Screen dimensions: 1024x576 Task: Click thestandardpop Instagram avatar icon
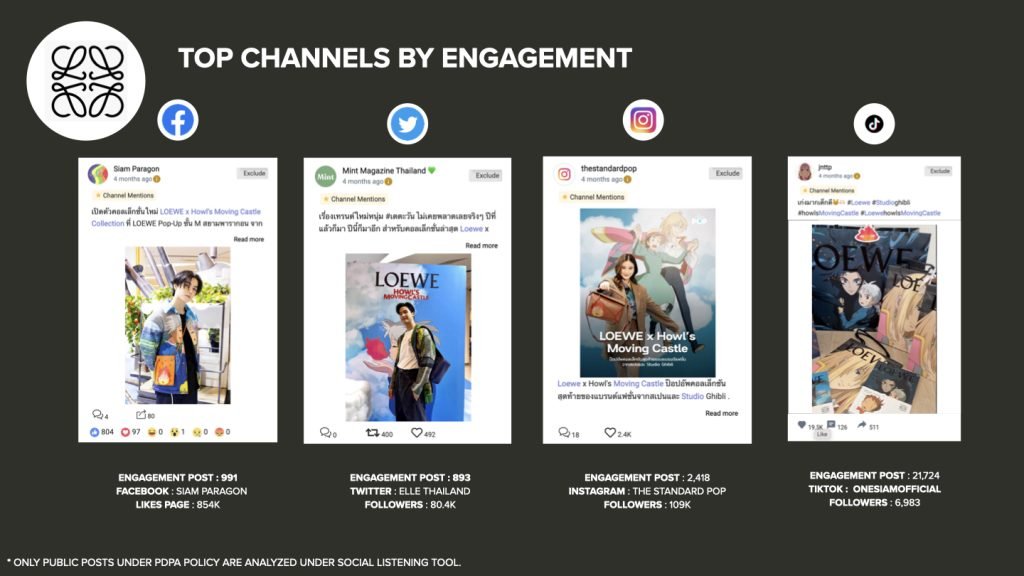point(564,174)
